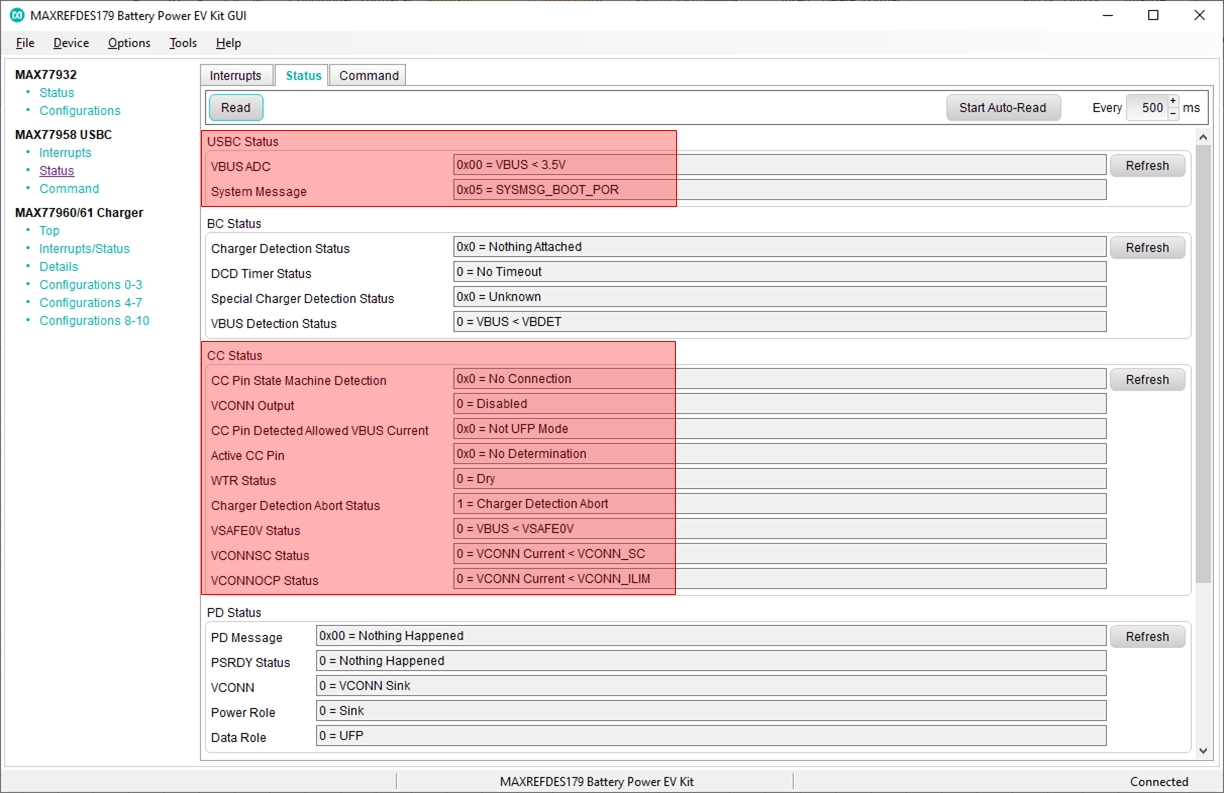Screen dimensions: 1224x793
Task: Refresh the PD Status section
Action: [1147, 637]
